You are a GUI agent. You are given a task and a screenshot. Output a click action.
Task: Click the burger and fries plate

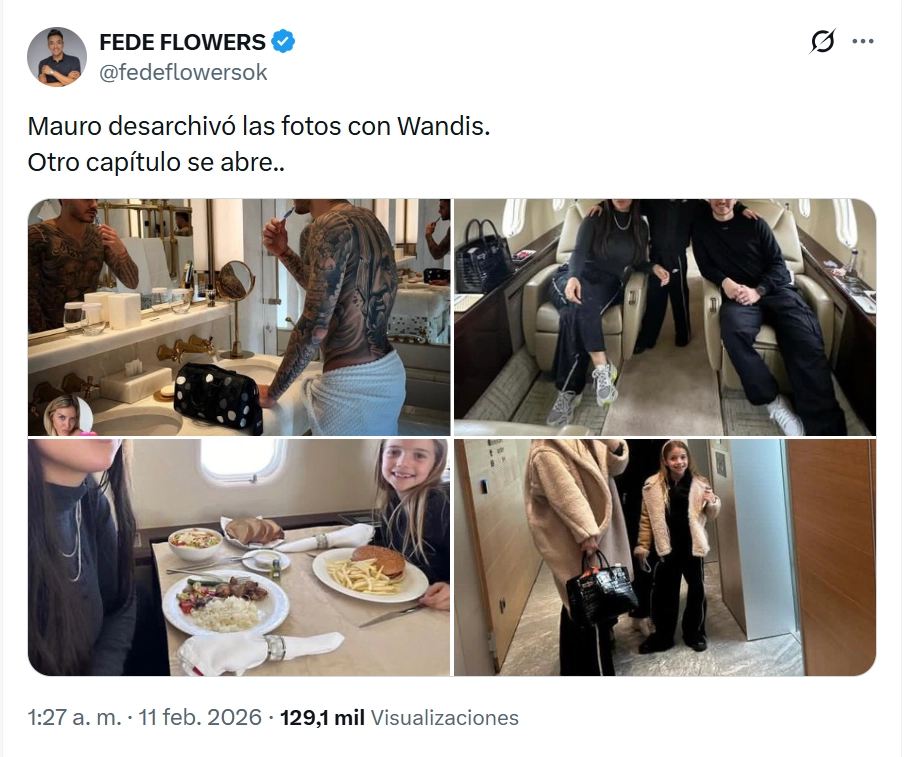point(370,573)
